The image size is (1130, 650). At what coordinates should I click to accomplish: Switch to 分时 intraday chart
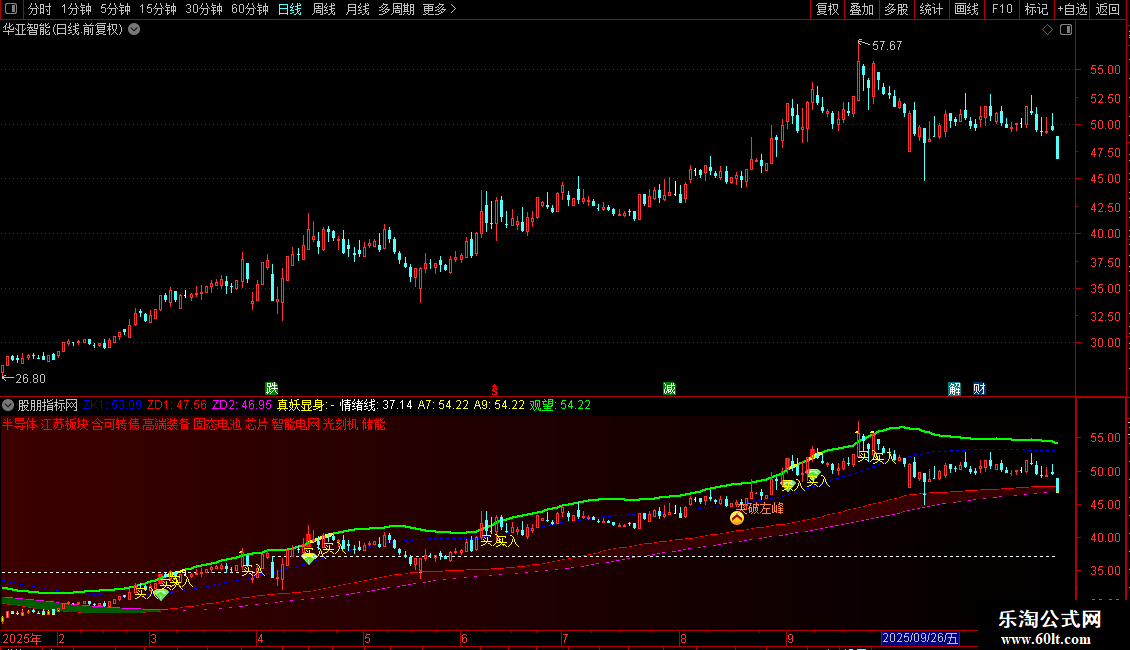point(40,9)
